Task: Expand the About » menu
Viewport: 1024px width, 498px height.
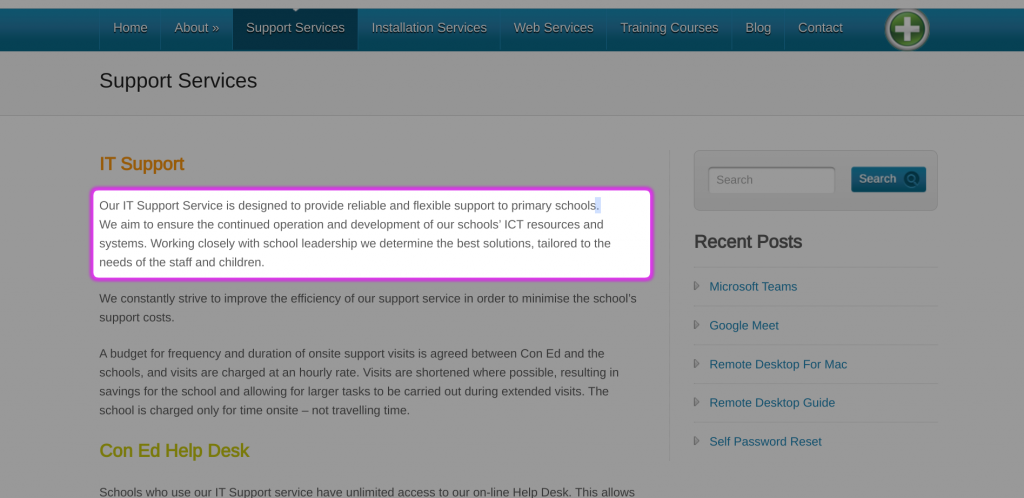Action: pos(197,28)
